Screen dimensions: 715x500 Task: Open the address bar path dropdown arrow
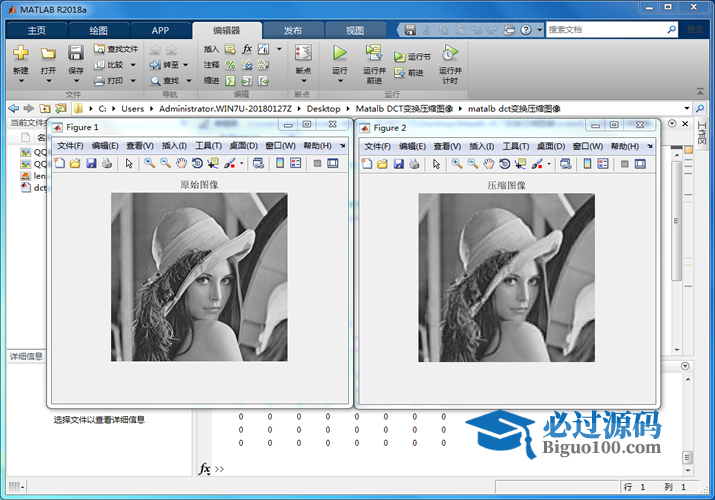point(686,108)
